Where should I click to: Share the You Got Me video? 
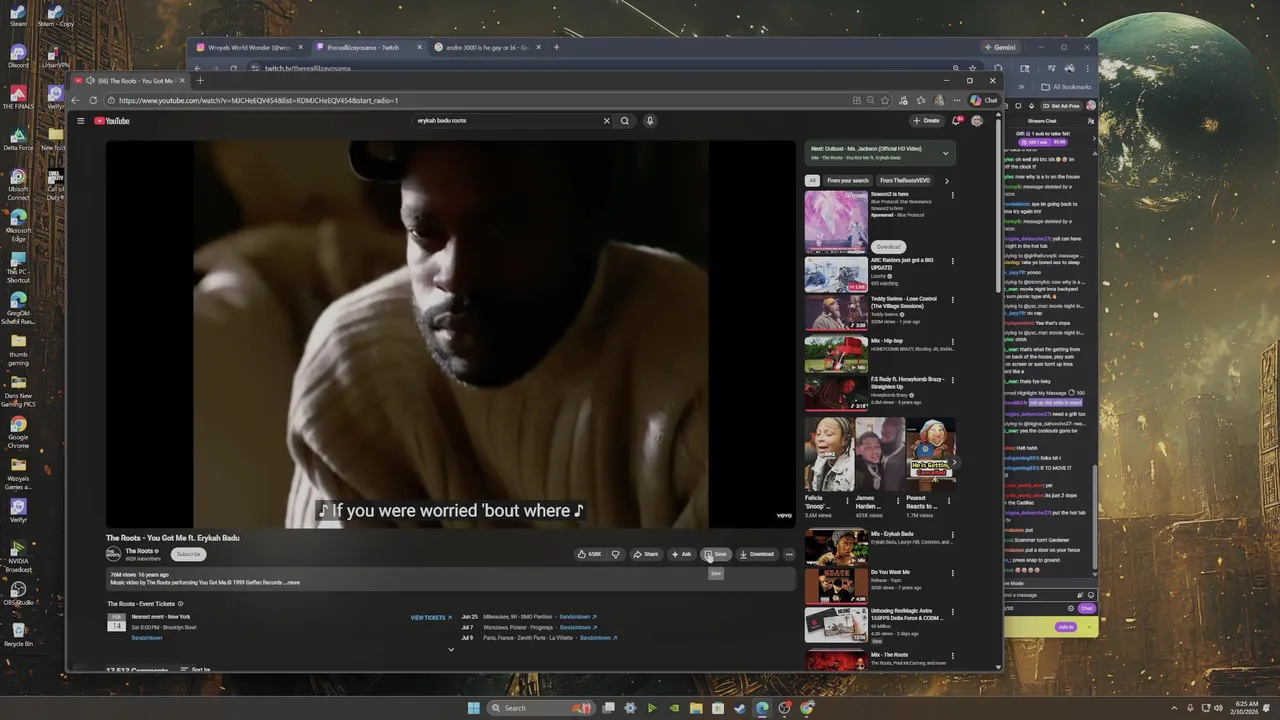tap(646, 554)
